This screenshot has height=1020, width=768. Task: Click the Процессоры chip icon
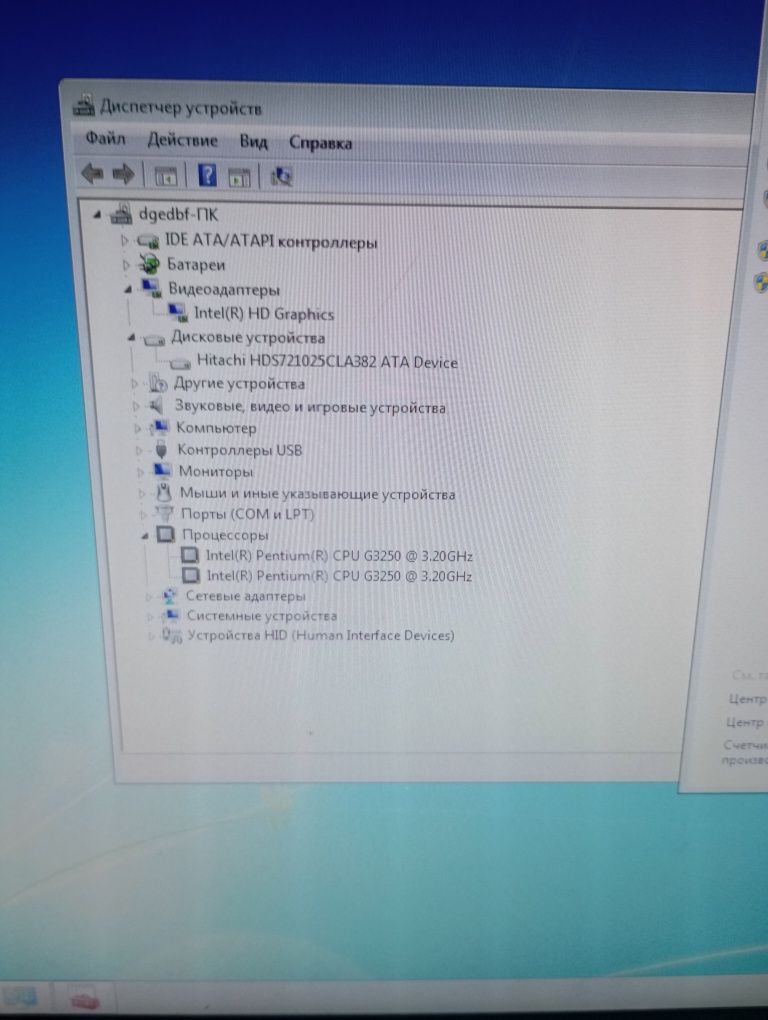[x=166, y=535]
